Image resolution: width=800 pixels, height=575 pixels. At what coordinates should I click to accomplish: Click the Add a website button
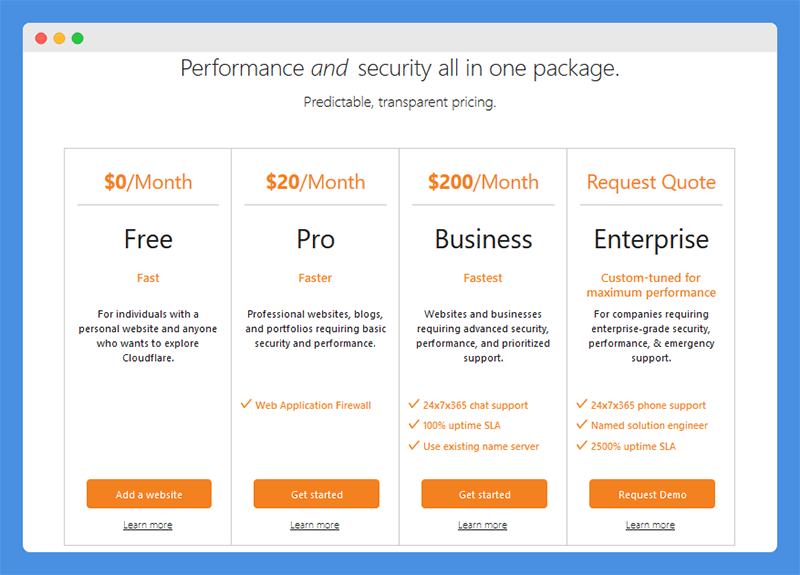pyautogui.click(x=149, y=493)
